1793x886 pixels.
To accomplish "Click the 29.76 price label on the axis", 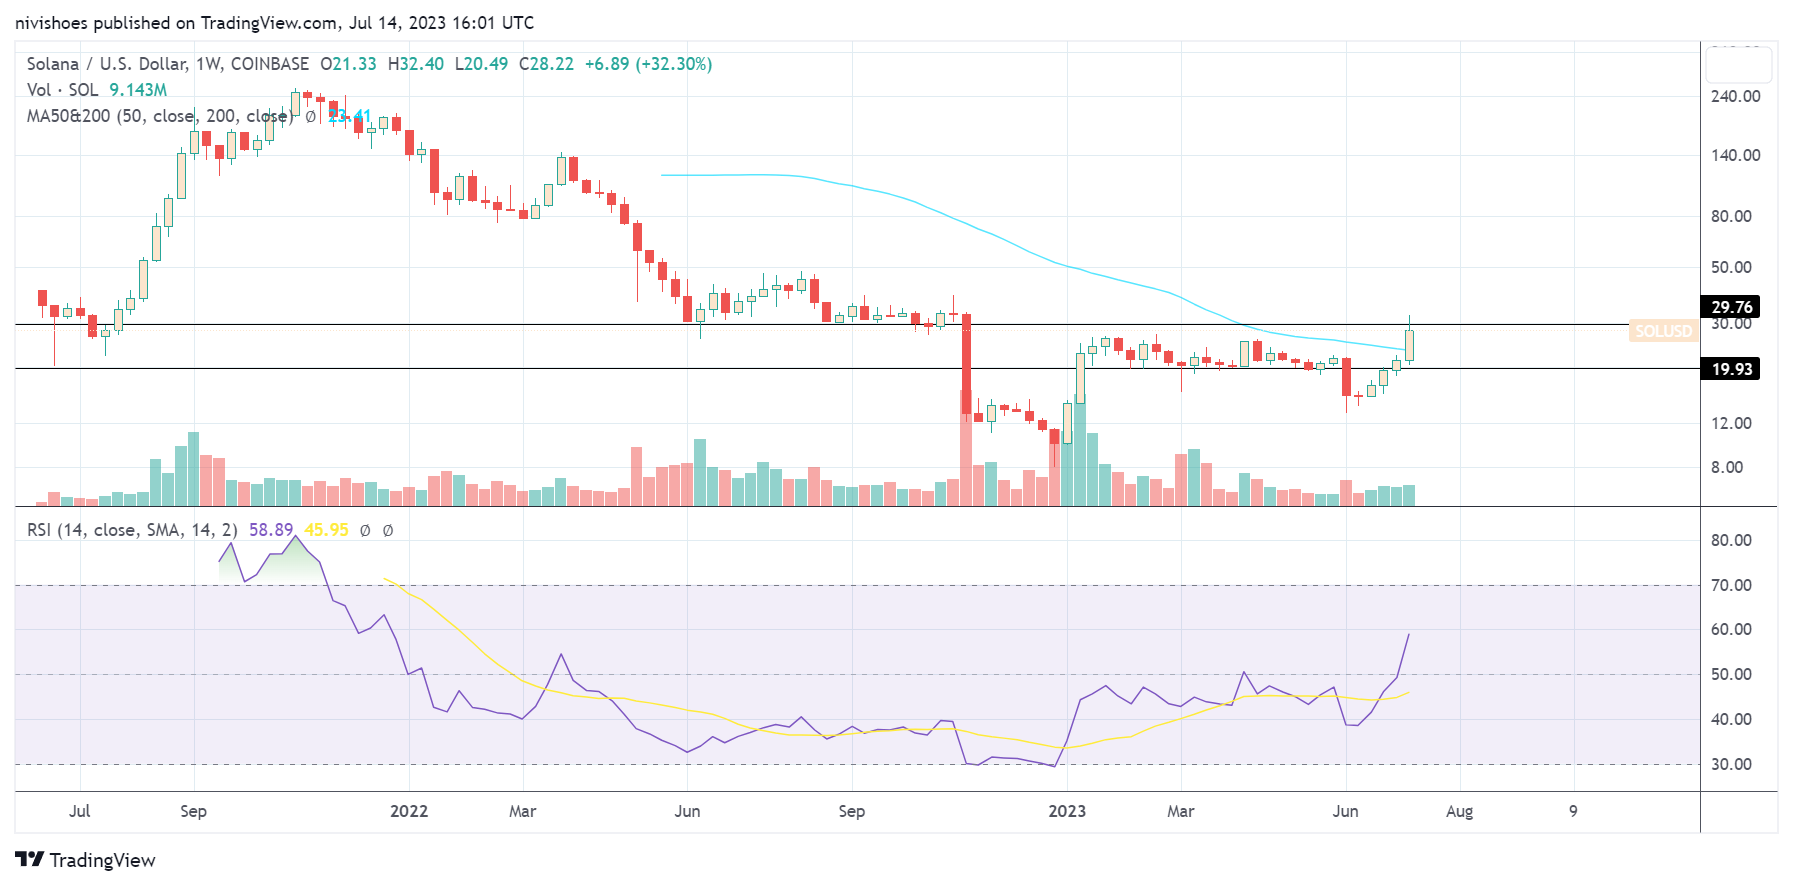I will pyautogui.click(x=1731, y=307).
